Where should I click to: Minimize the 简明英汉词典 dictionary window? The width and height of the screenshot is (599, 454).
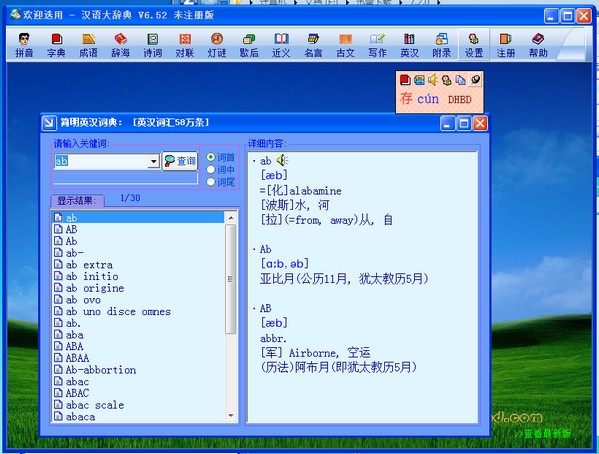(x=447, y=123)
